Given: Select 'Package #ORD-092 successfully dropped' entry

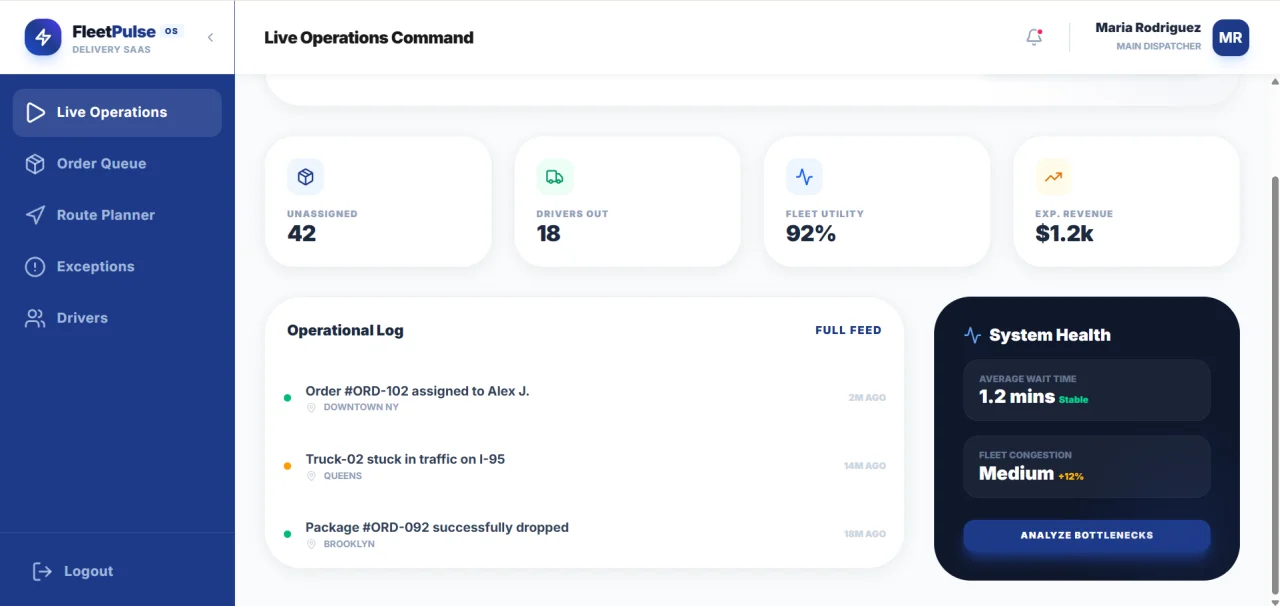Looking at the screenshot, I should coord(437,527).
